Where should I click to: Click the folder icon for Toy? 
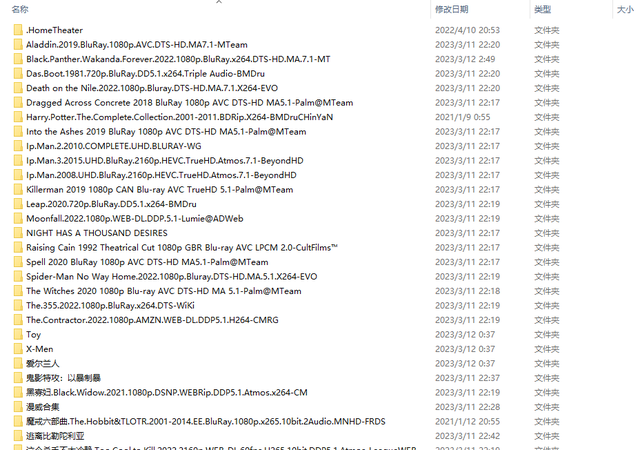18,334
